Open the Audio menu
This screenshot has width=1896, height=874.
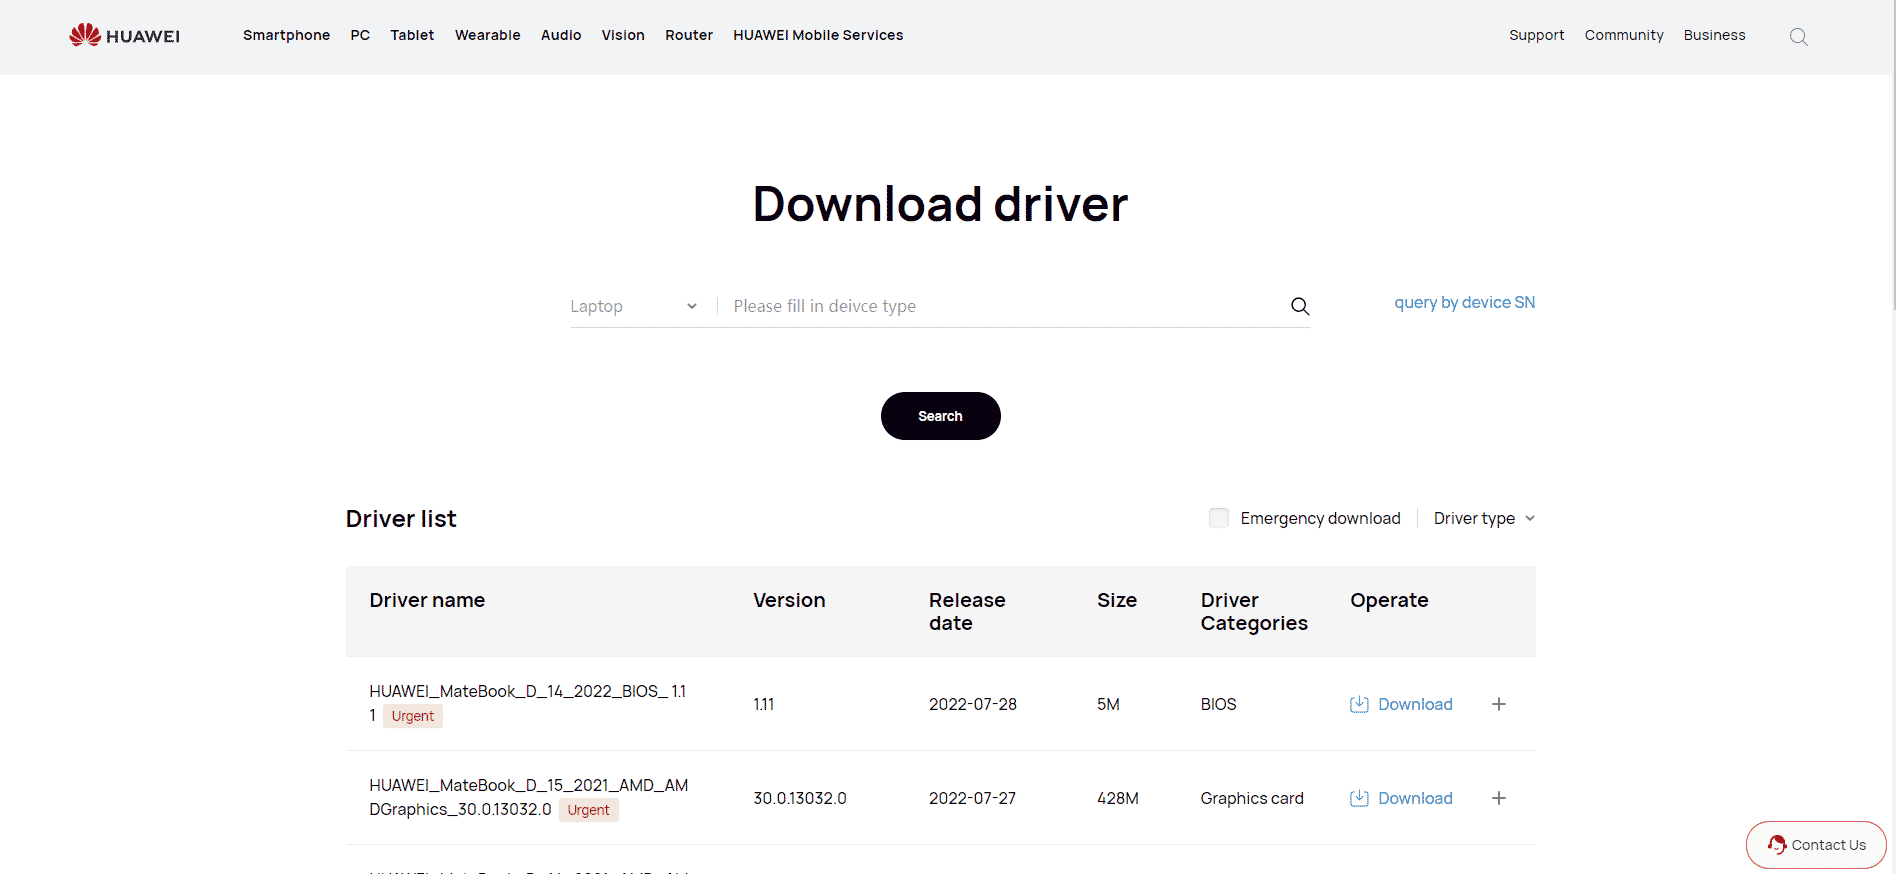[x=561, y=35]
